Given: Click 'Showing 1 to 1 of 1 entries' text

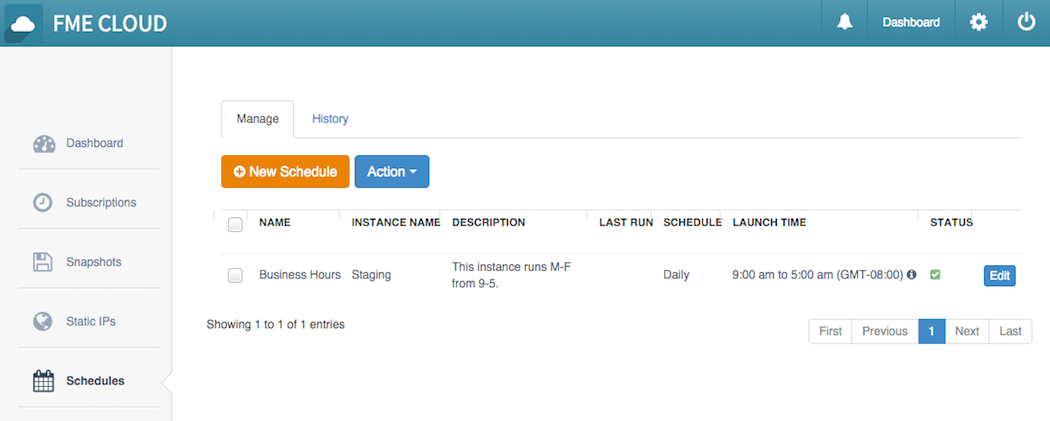Looking at the screenshot, I should [275, 325].
